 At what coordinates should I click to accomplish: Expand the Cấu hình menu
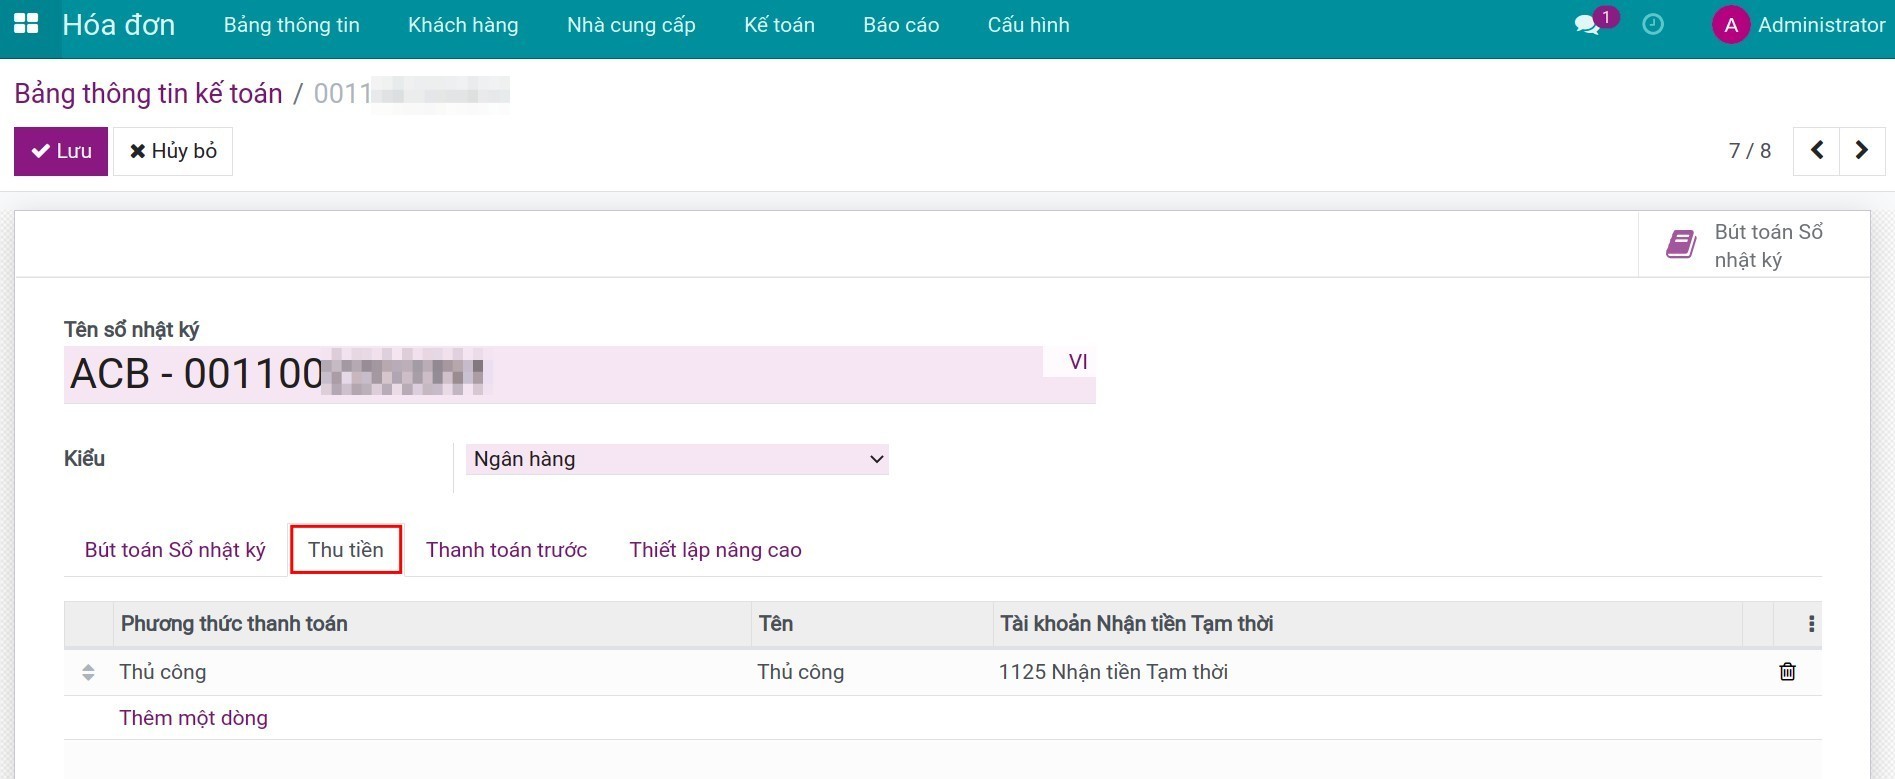(x=1028, y=25)
